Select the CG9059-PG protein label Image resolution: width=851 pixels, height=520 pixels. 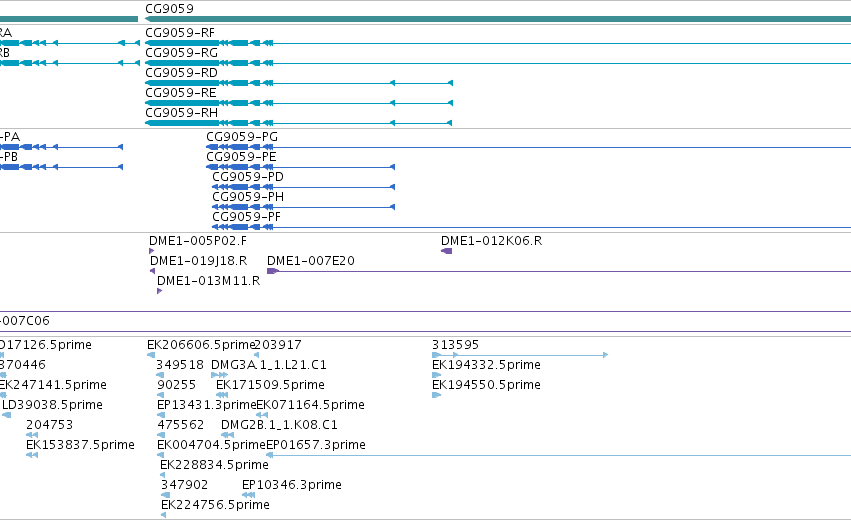(x=242, y=137)
